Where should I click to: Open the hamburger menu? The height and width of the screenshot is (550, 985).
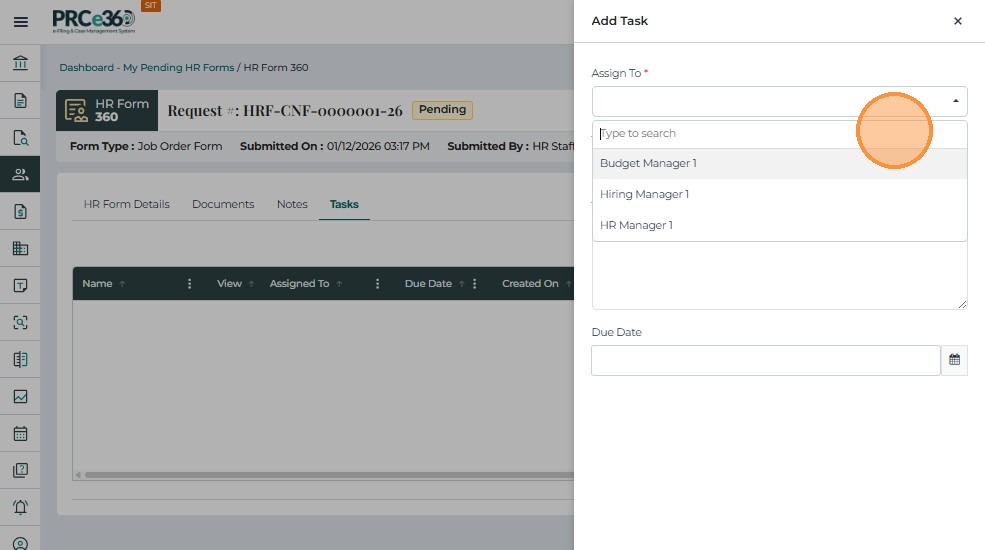point(21,22)
